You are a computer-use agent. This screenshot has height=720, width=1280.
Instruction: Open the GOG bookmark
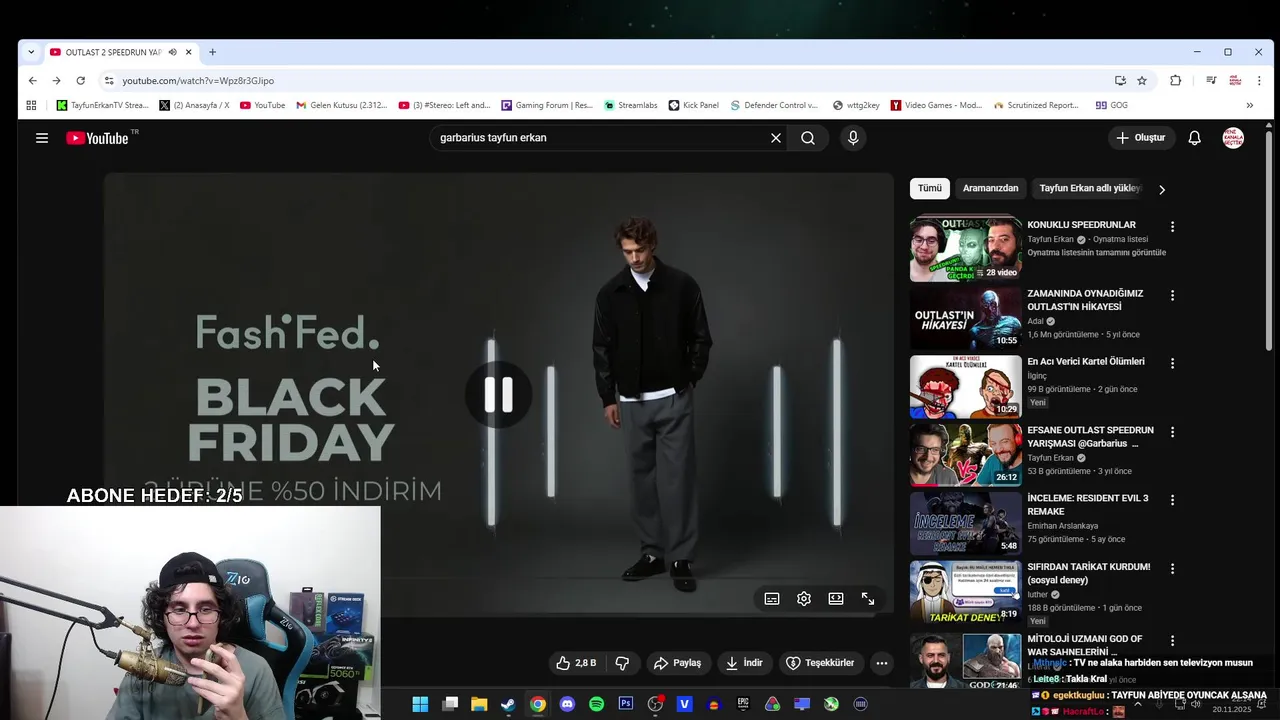point(1111,105)
